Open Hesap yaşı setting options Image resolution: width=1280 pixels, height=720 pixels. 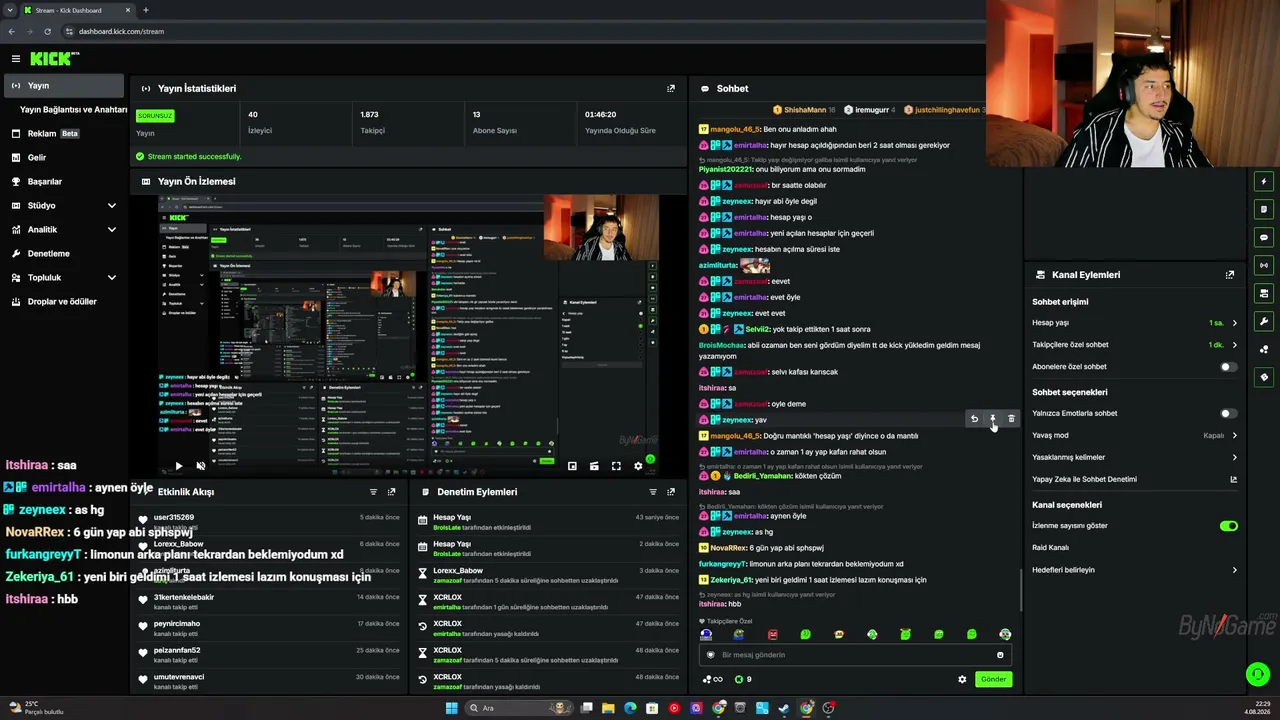point(1136,323)
